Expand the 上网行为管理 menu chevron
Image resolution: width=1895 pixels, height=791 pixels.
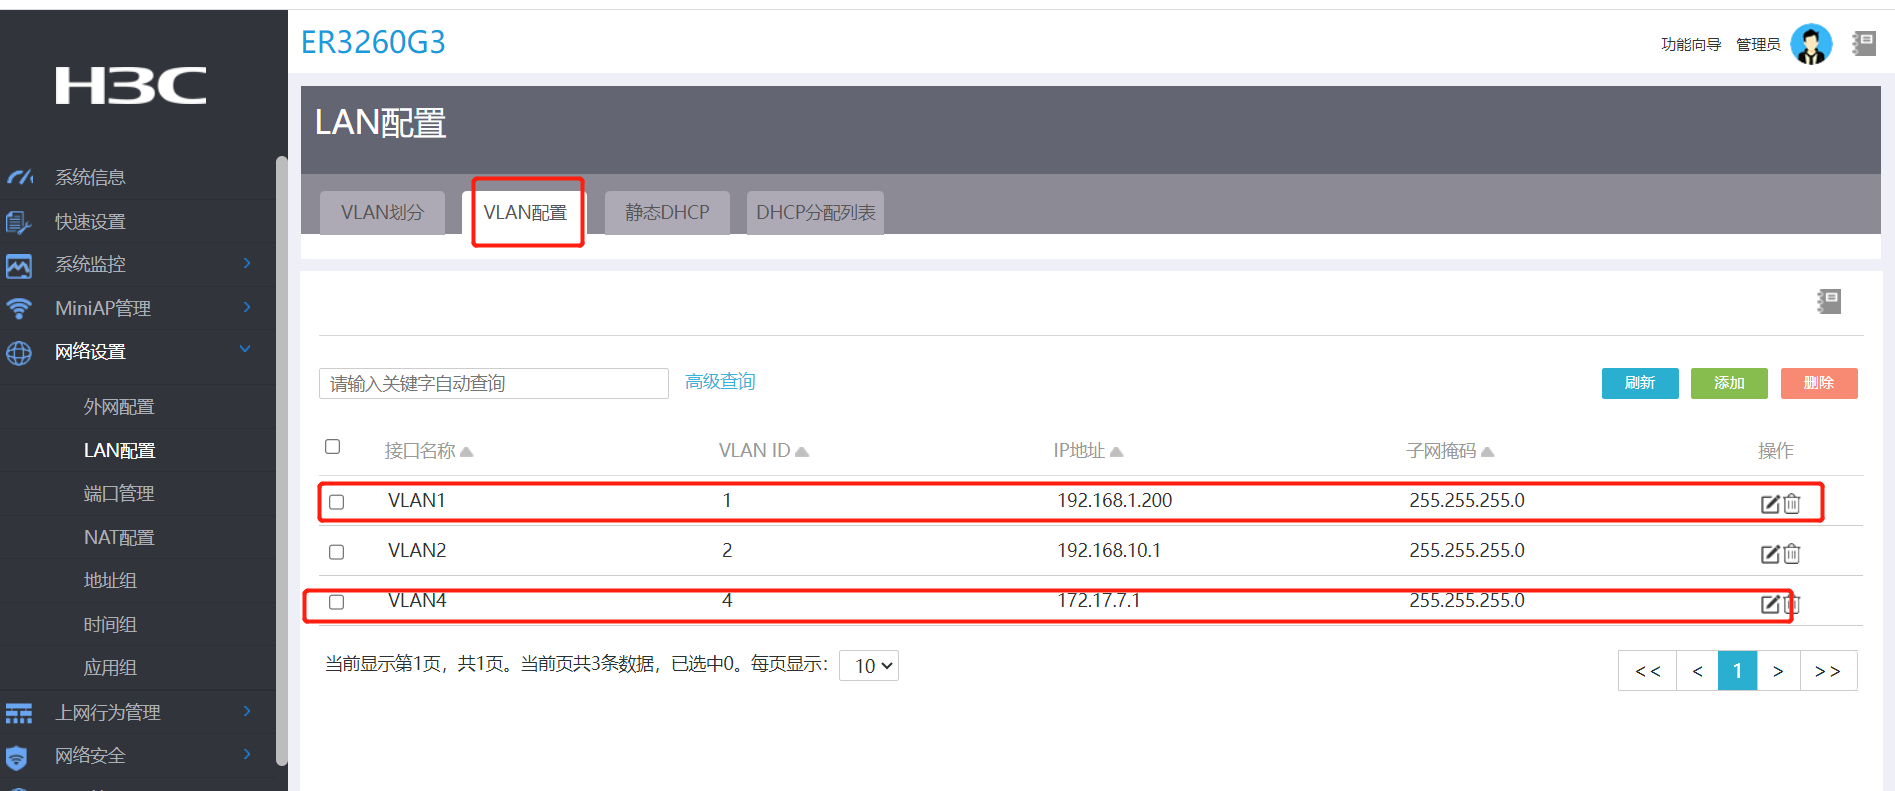(x=247, y=711)
